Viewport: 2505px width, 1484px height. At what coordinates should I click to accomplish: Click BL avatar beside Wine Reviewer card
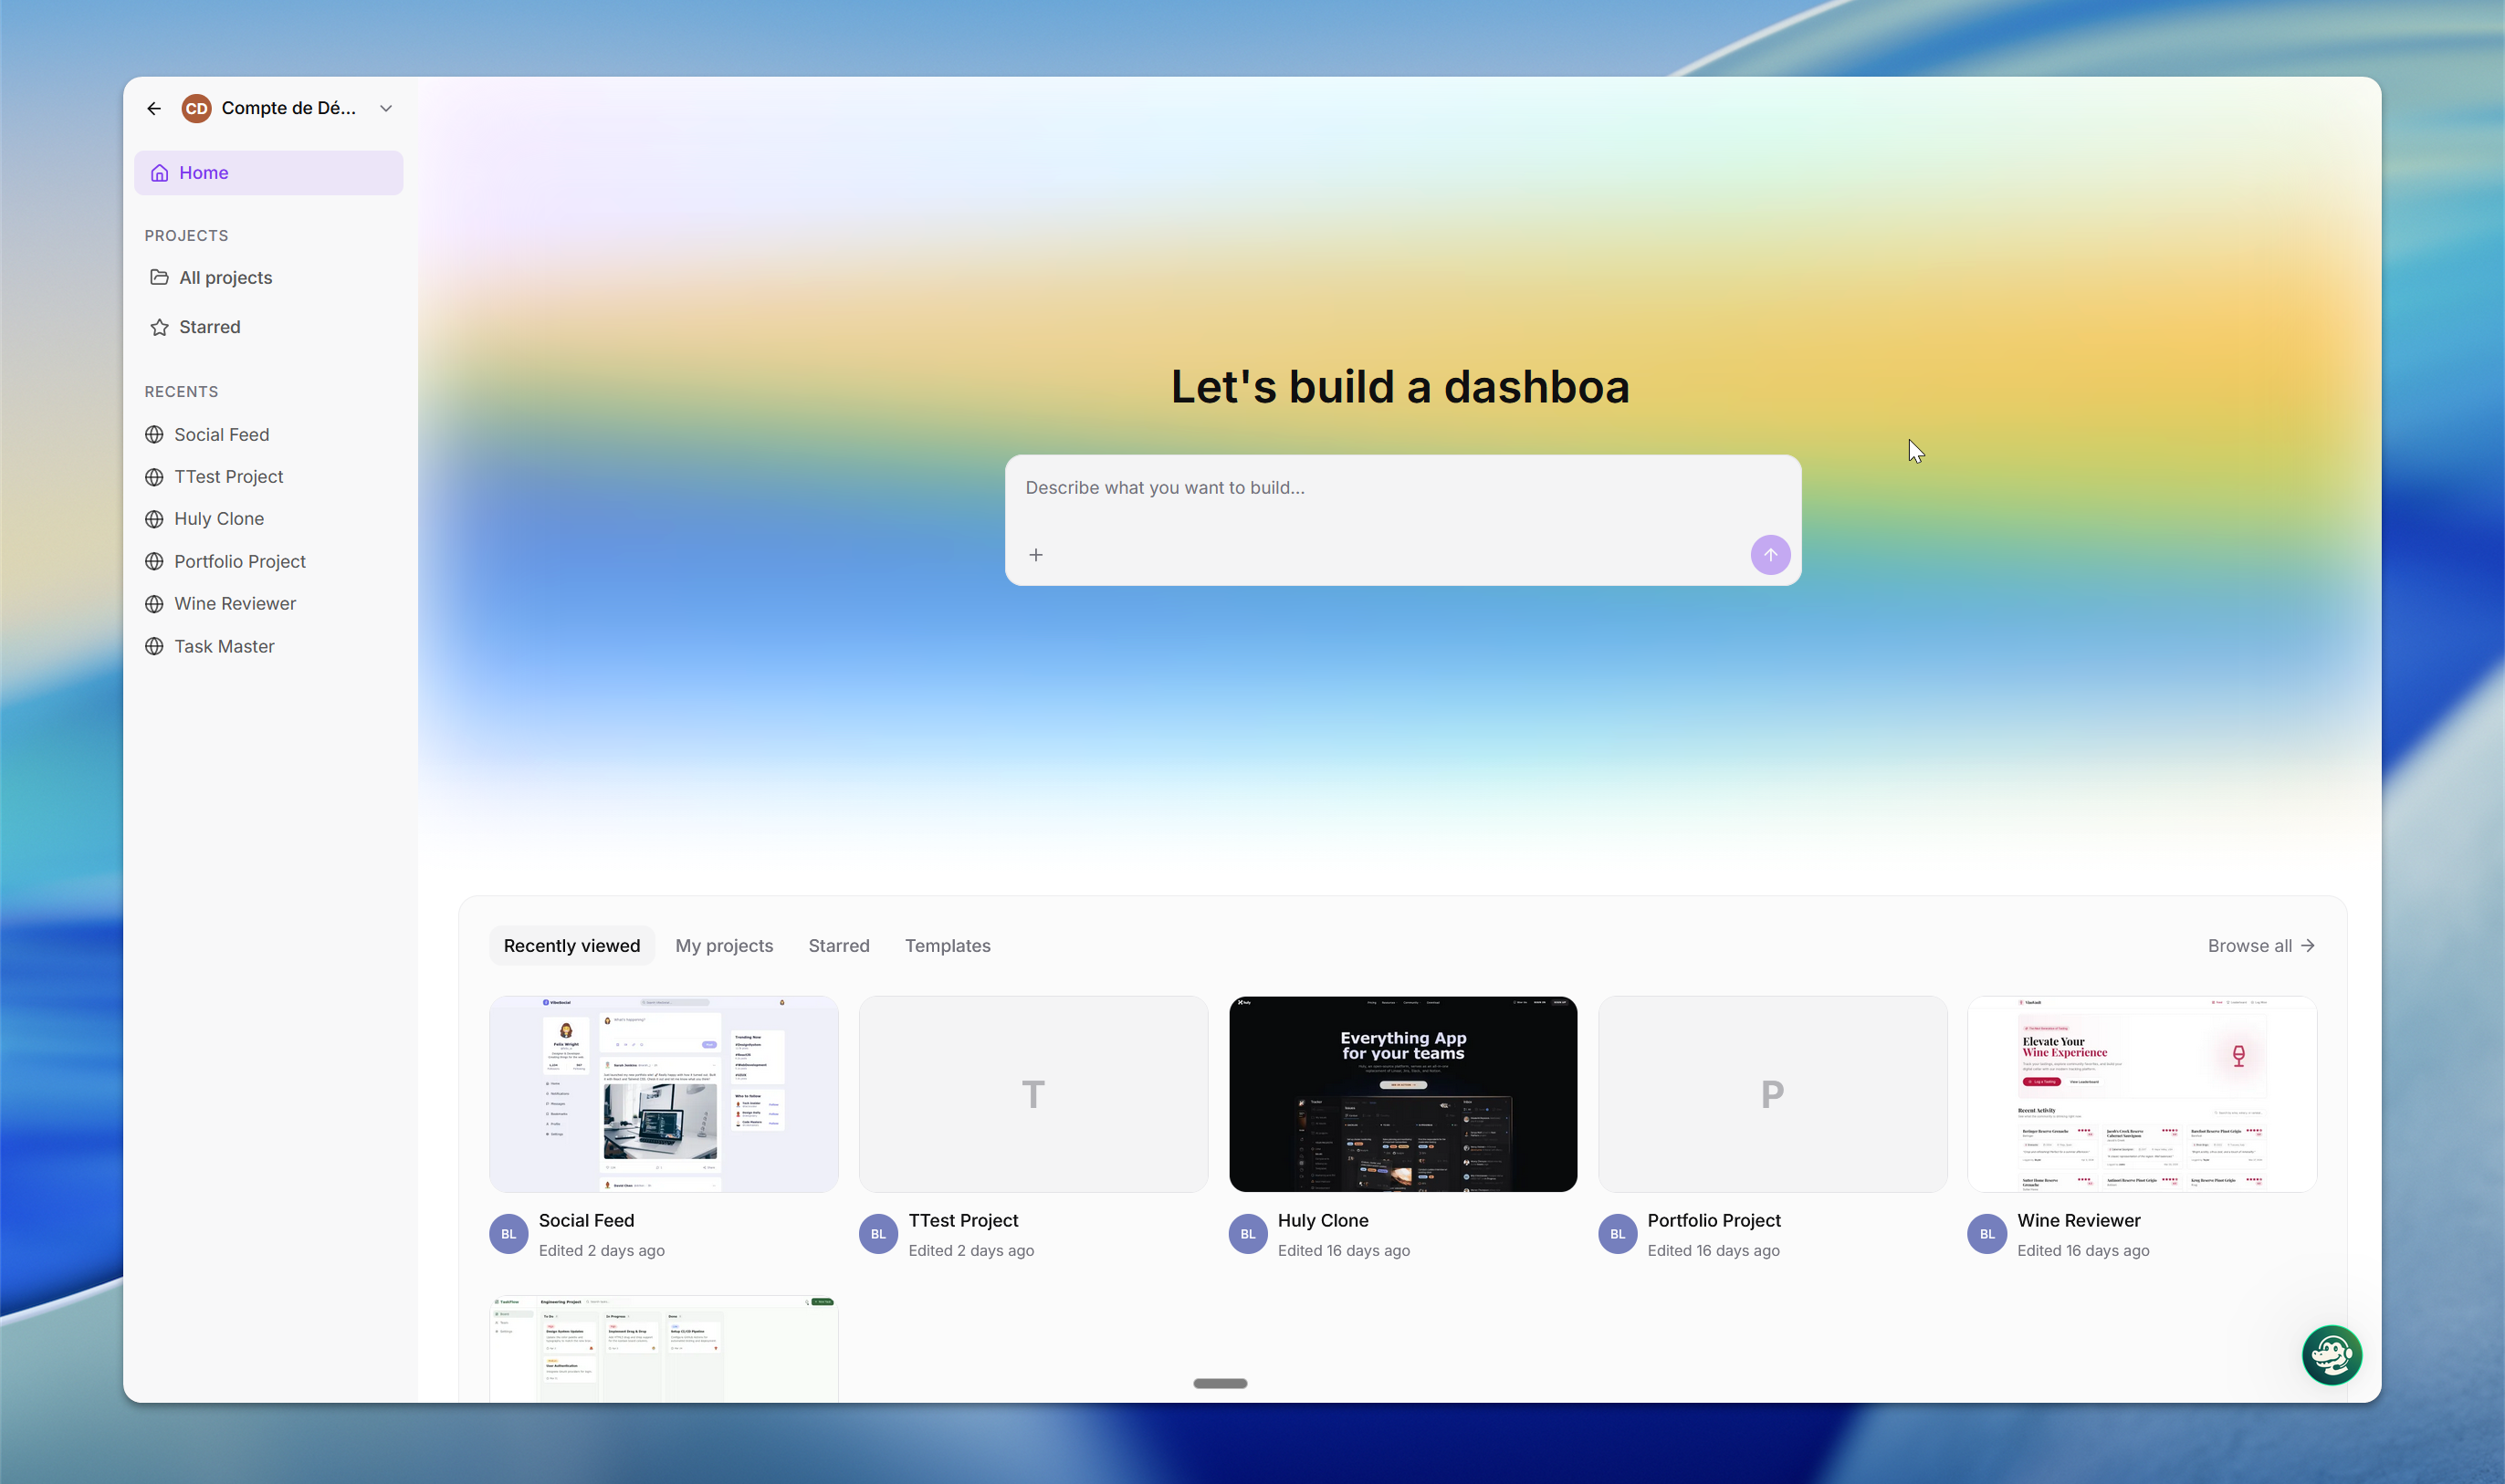(x=1987, y=1234)
